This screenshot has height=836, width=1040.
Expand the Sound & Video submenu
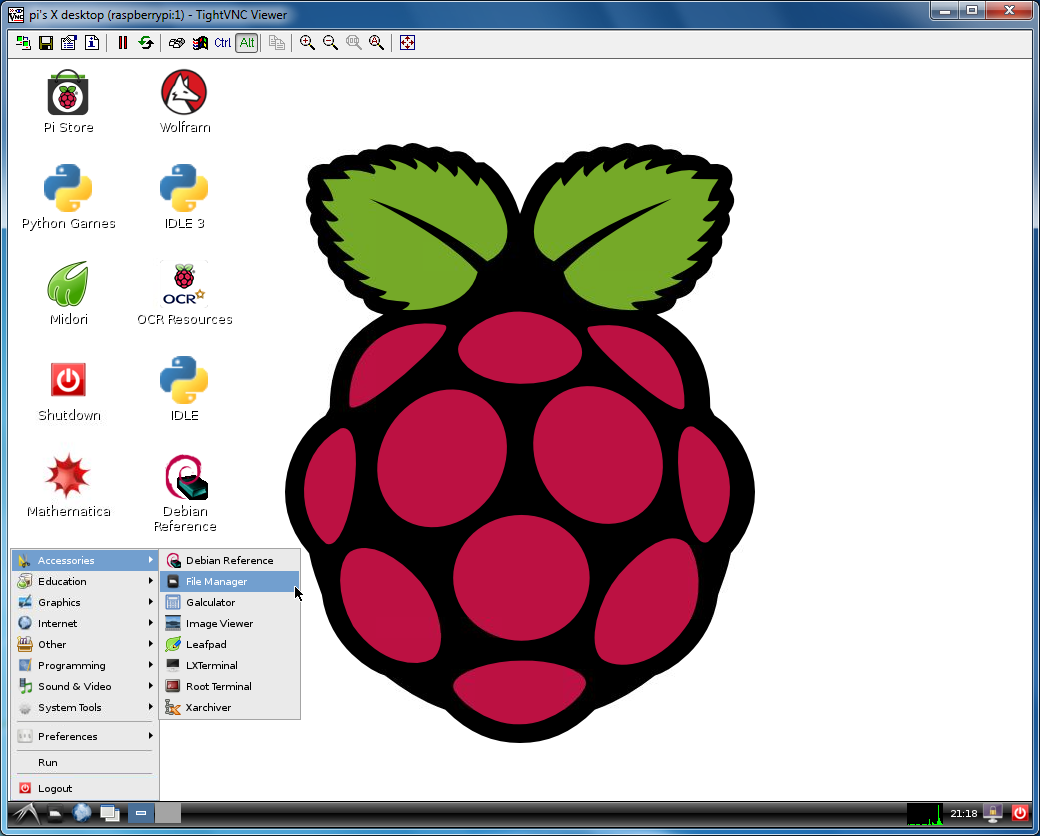(x=85, y=686)
